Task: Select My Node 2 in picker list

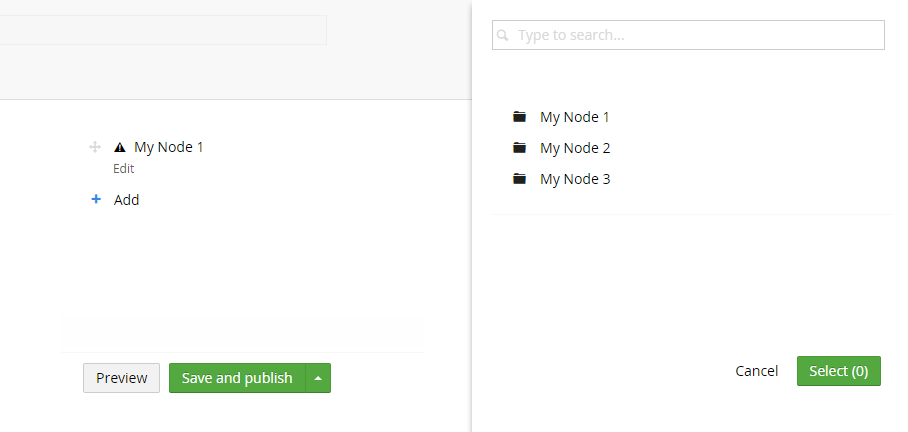Action: [575, 148]
